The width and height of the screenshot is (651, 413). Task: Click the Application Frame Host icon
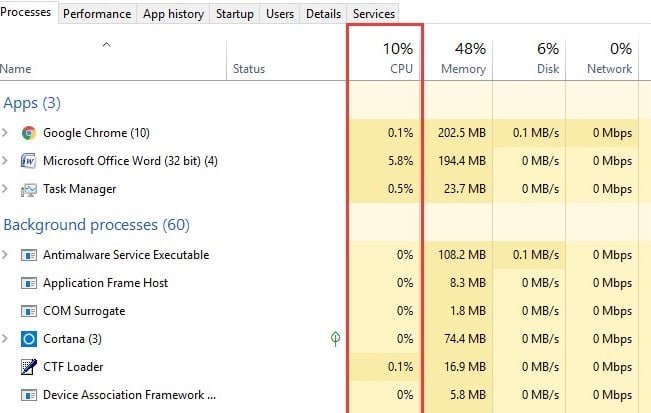[x=29, y=283]
